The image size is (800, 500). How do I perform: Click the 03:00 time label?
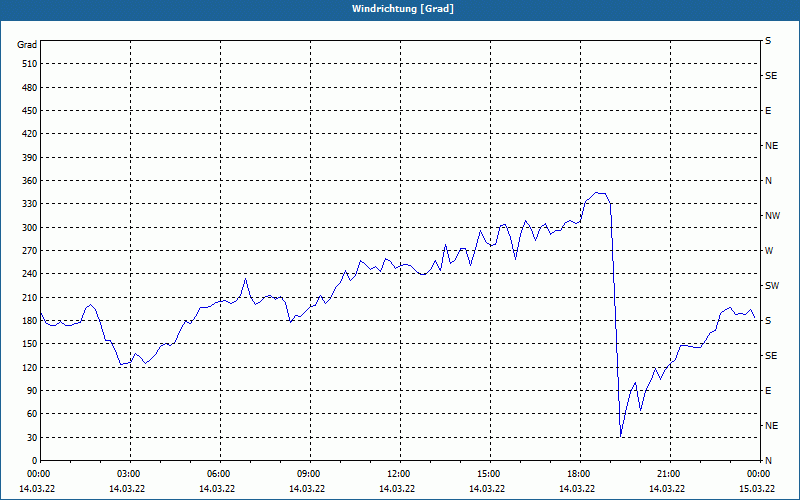(128, 474)
